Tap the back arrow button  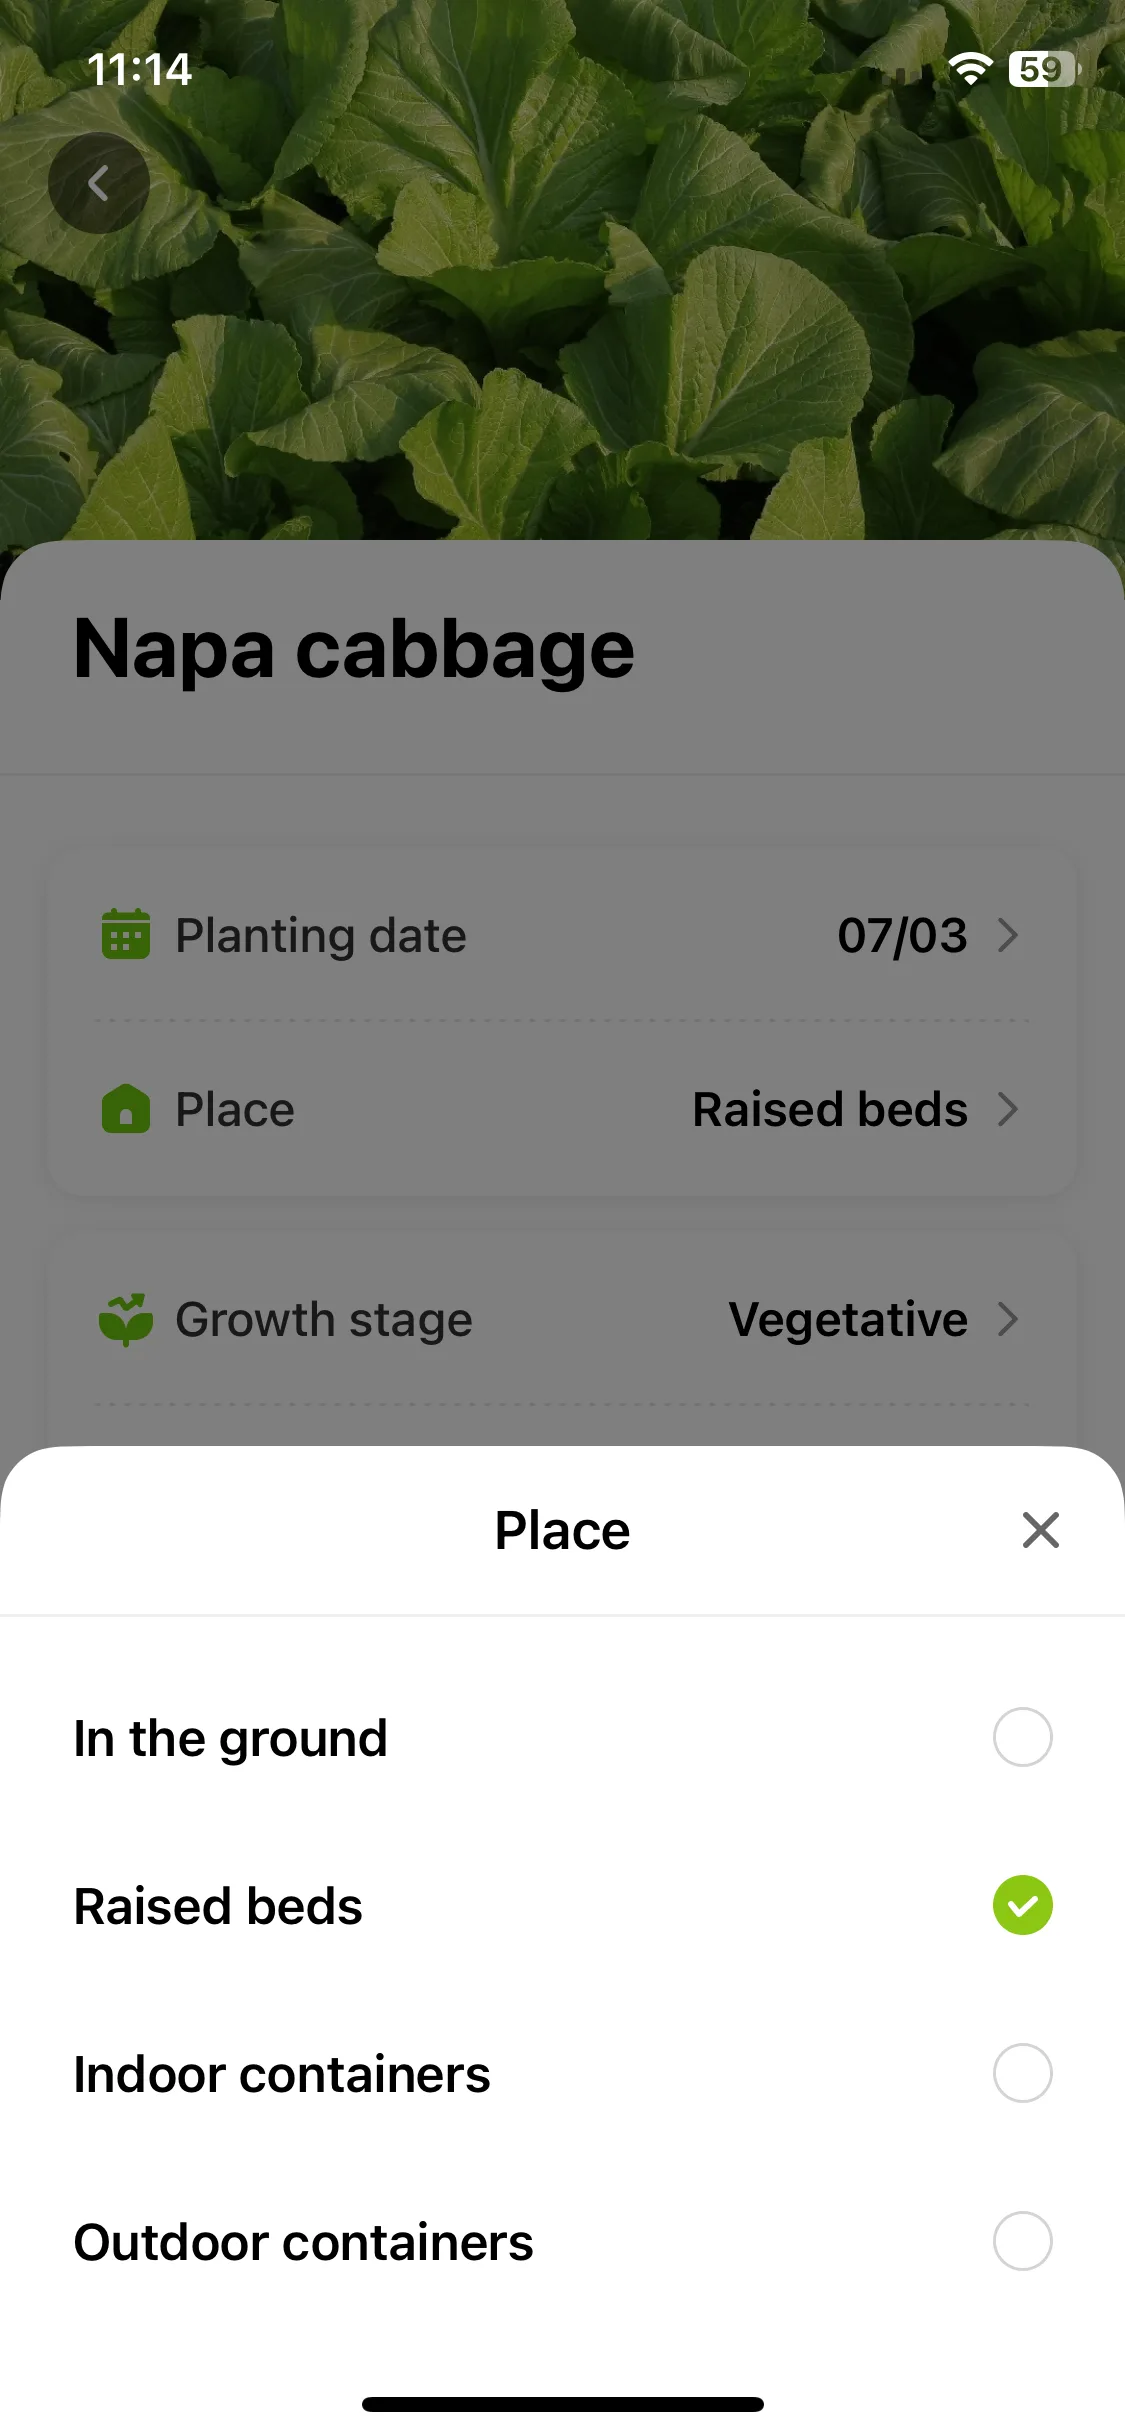click(x=99, y=183)
